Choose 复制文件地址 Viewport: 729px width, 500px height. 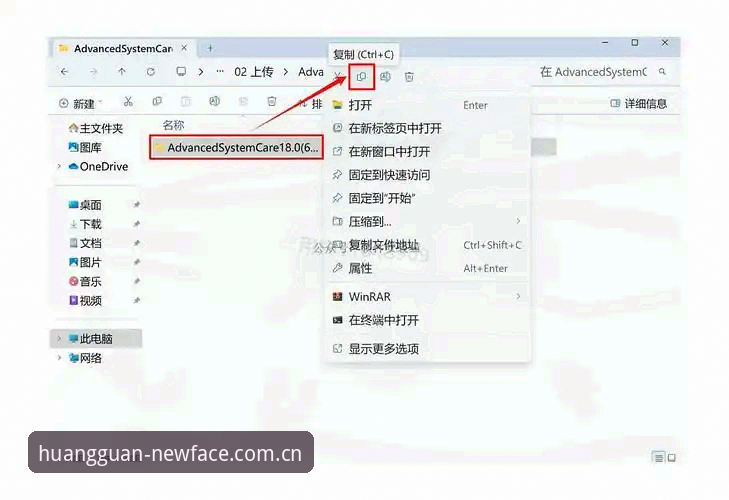point(427,245)
